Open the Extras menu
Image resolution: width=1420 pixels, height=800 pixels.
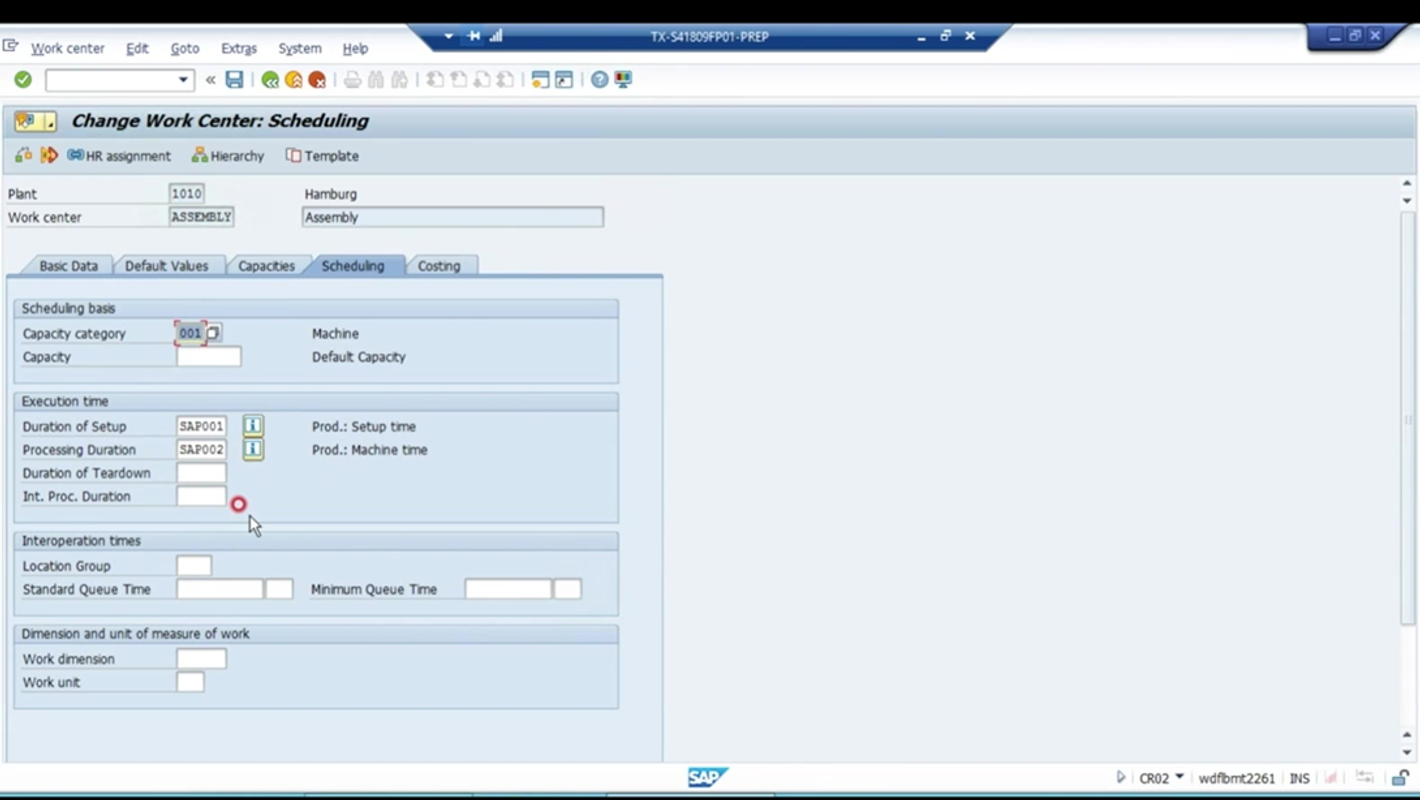coord(239,48)
